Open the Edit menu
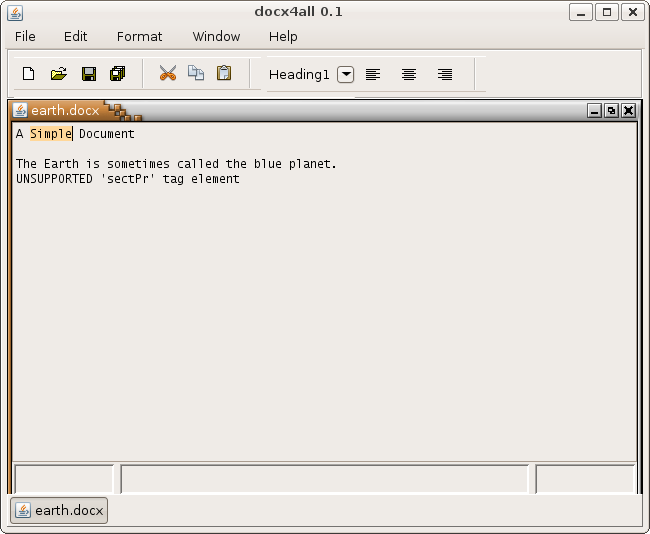Image resolution: width=650 pixels, height=534 pixels. tap(75, 36)
